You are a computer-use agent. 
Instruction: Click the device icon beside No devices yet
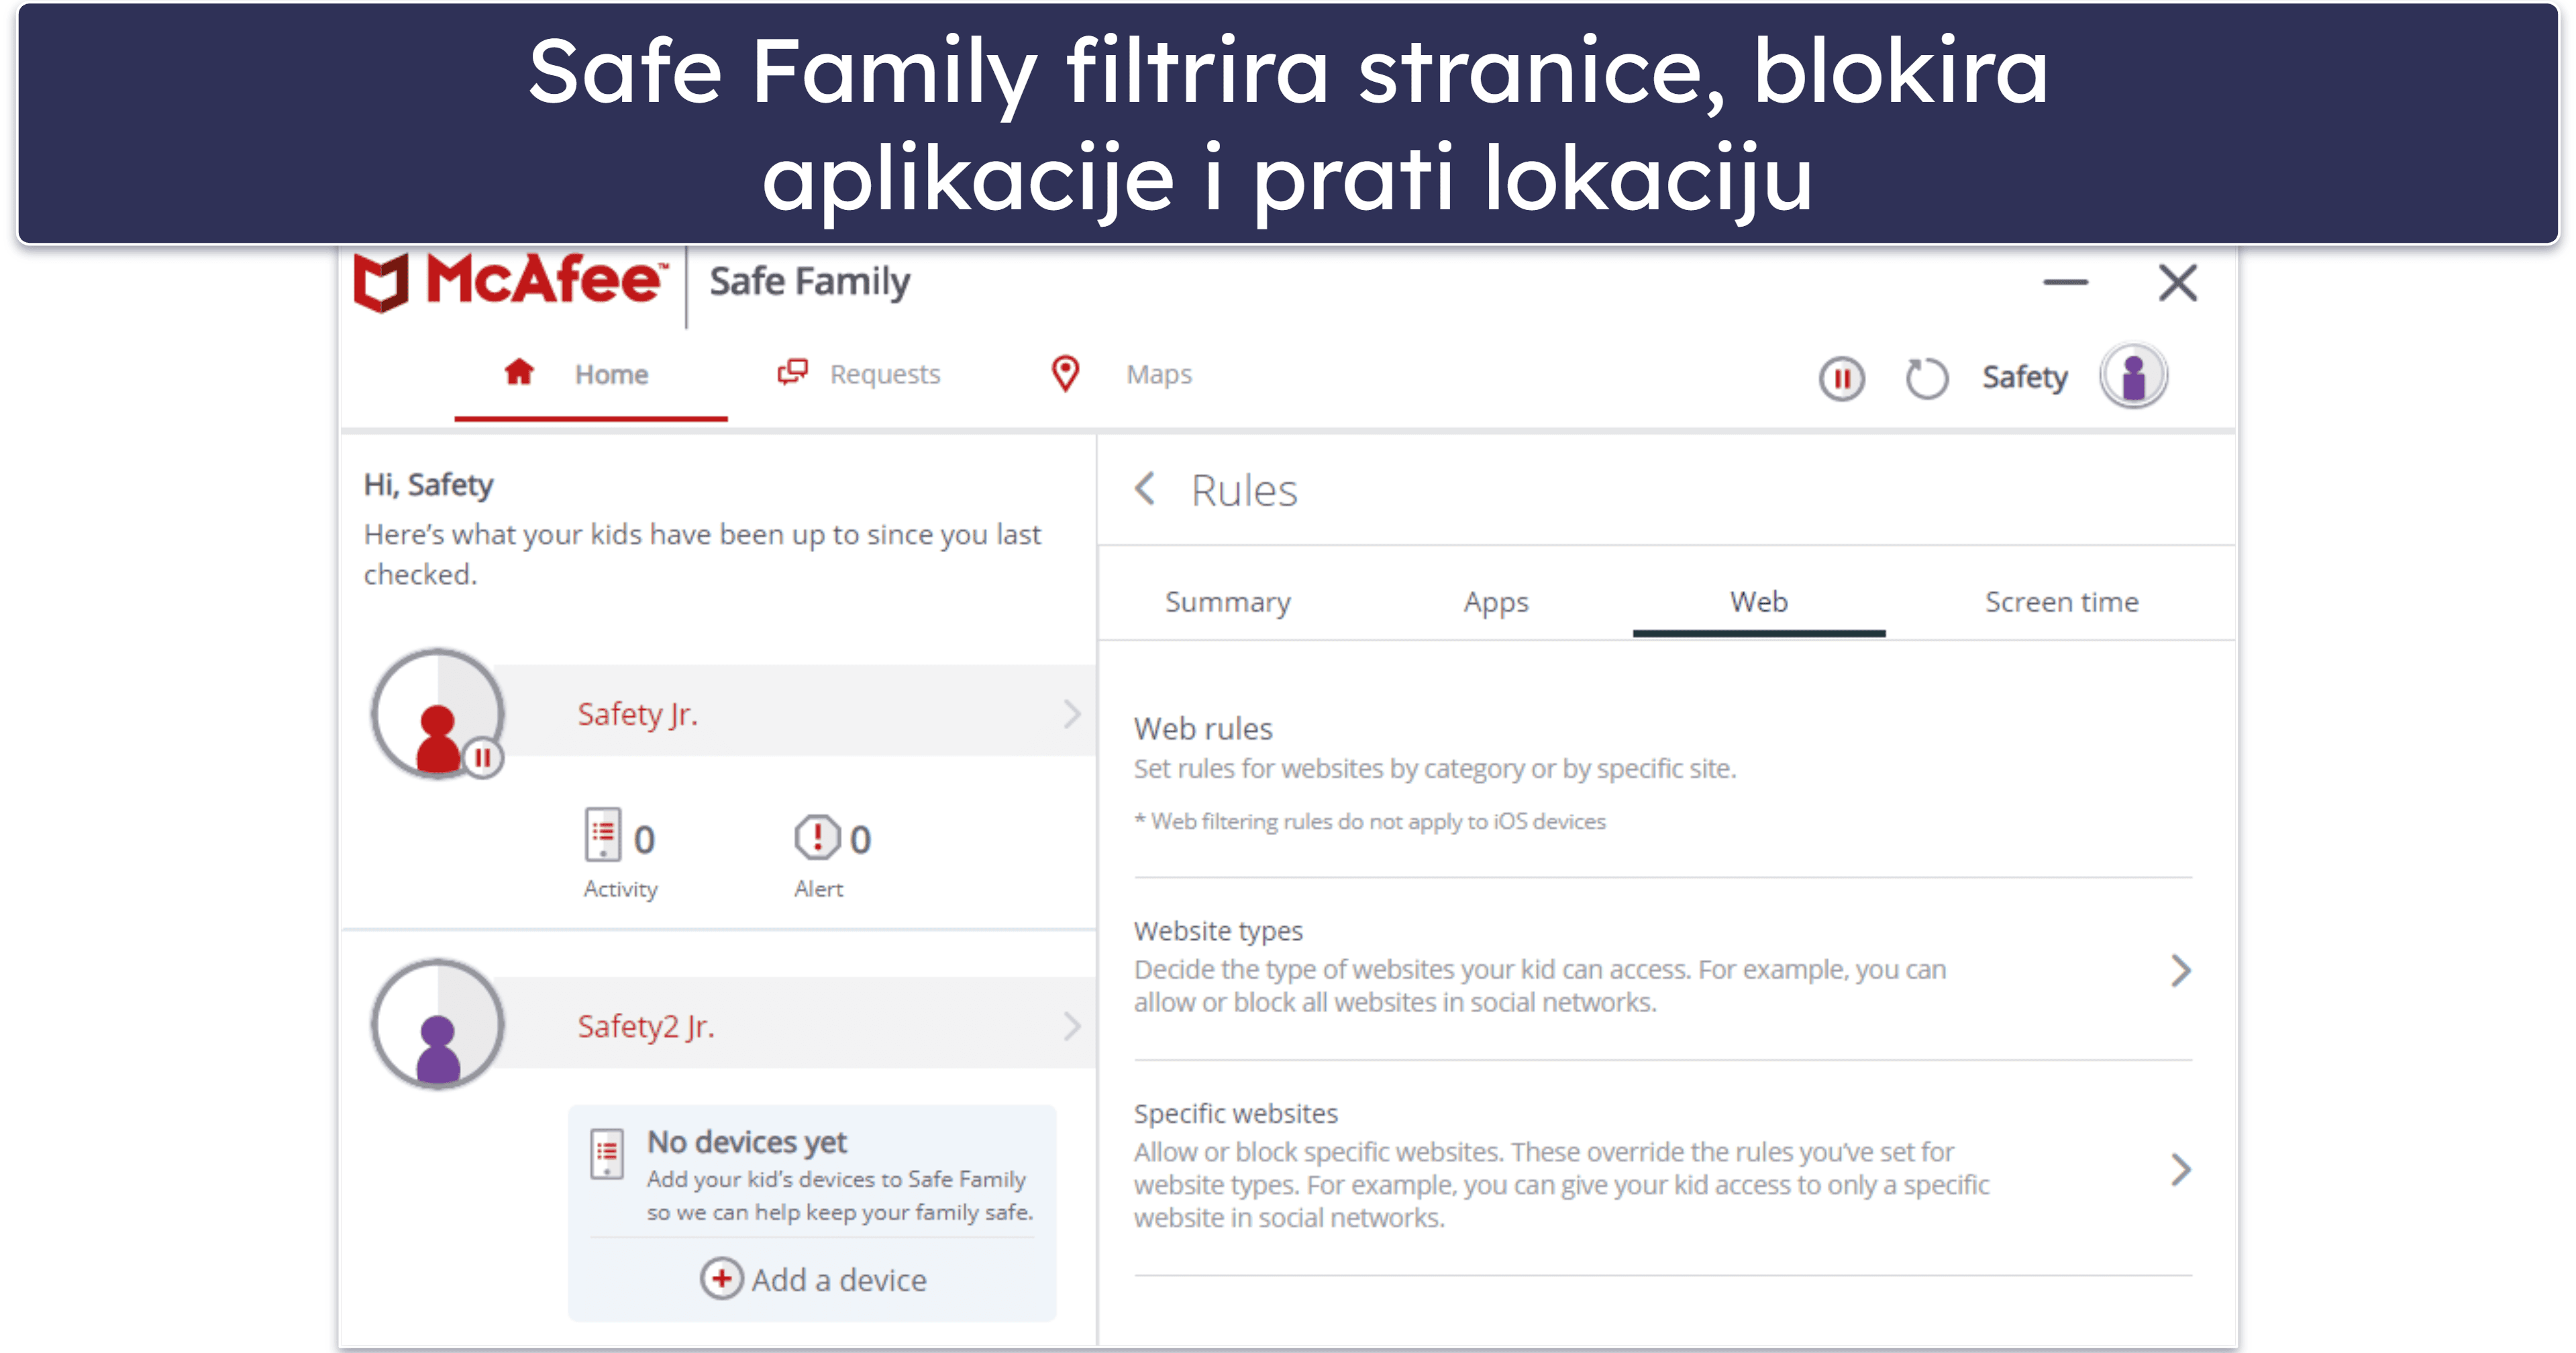(607, 1155)
